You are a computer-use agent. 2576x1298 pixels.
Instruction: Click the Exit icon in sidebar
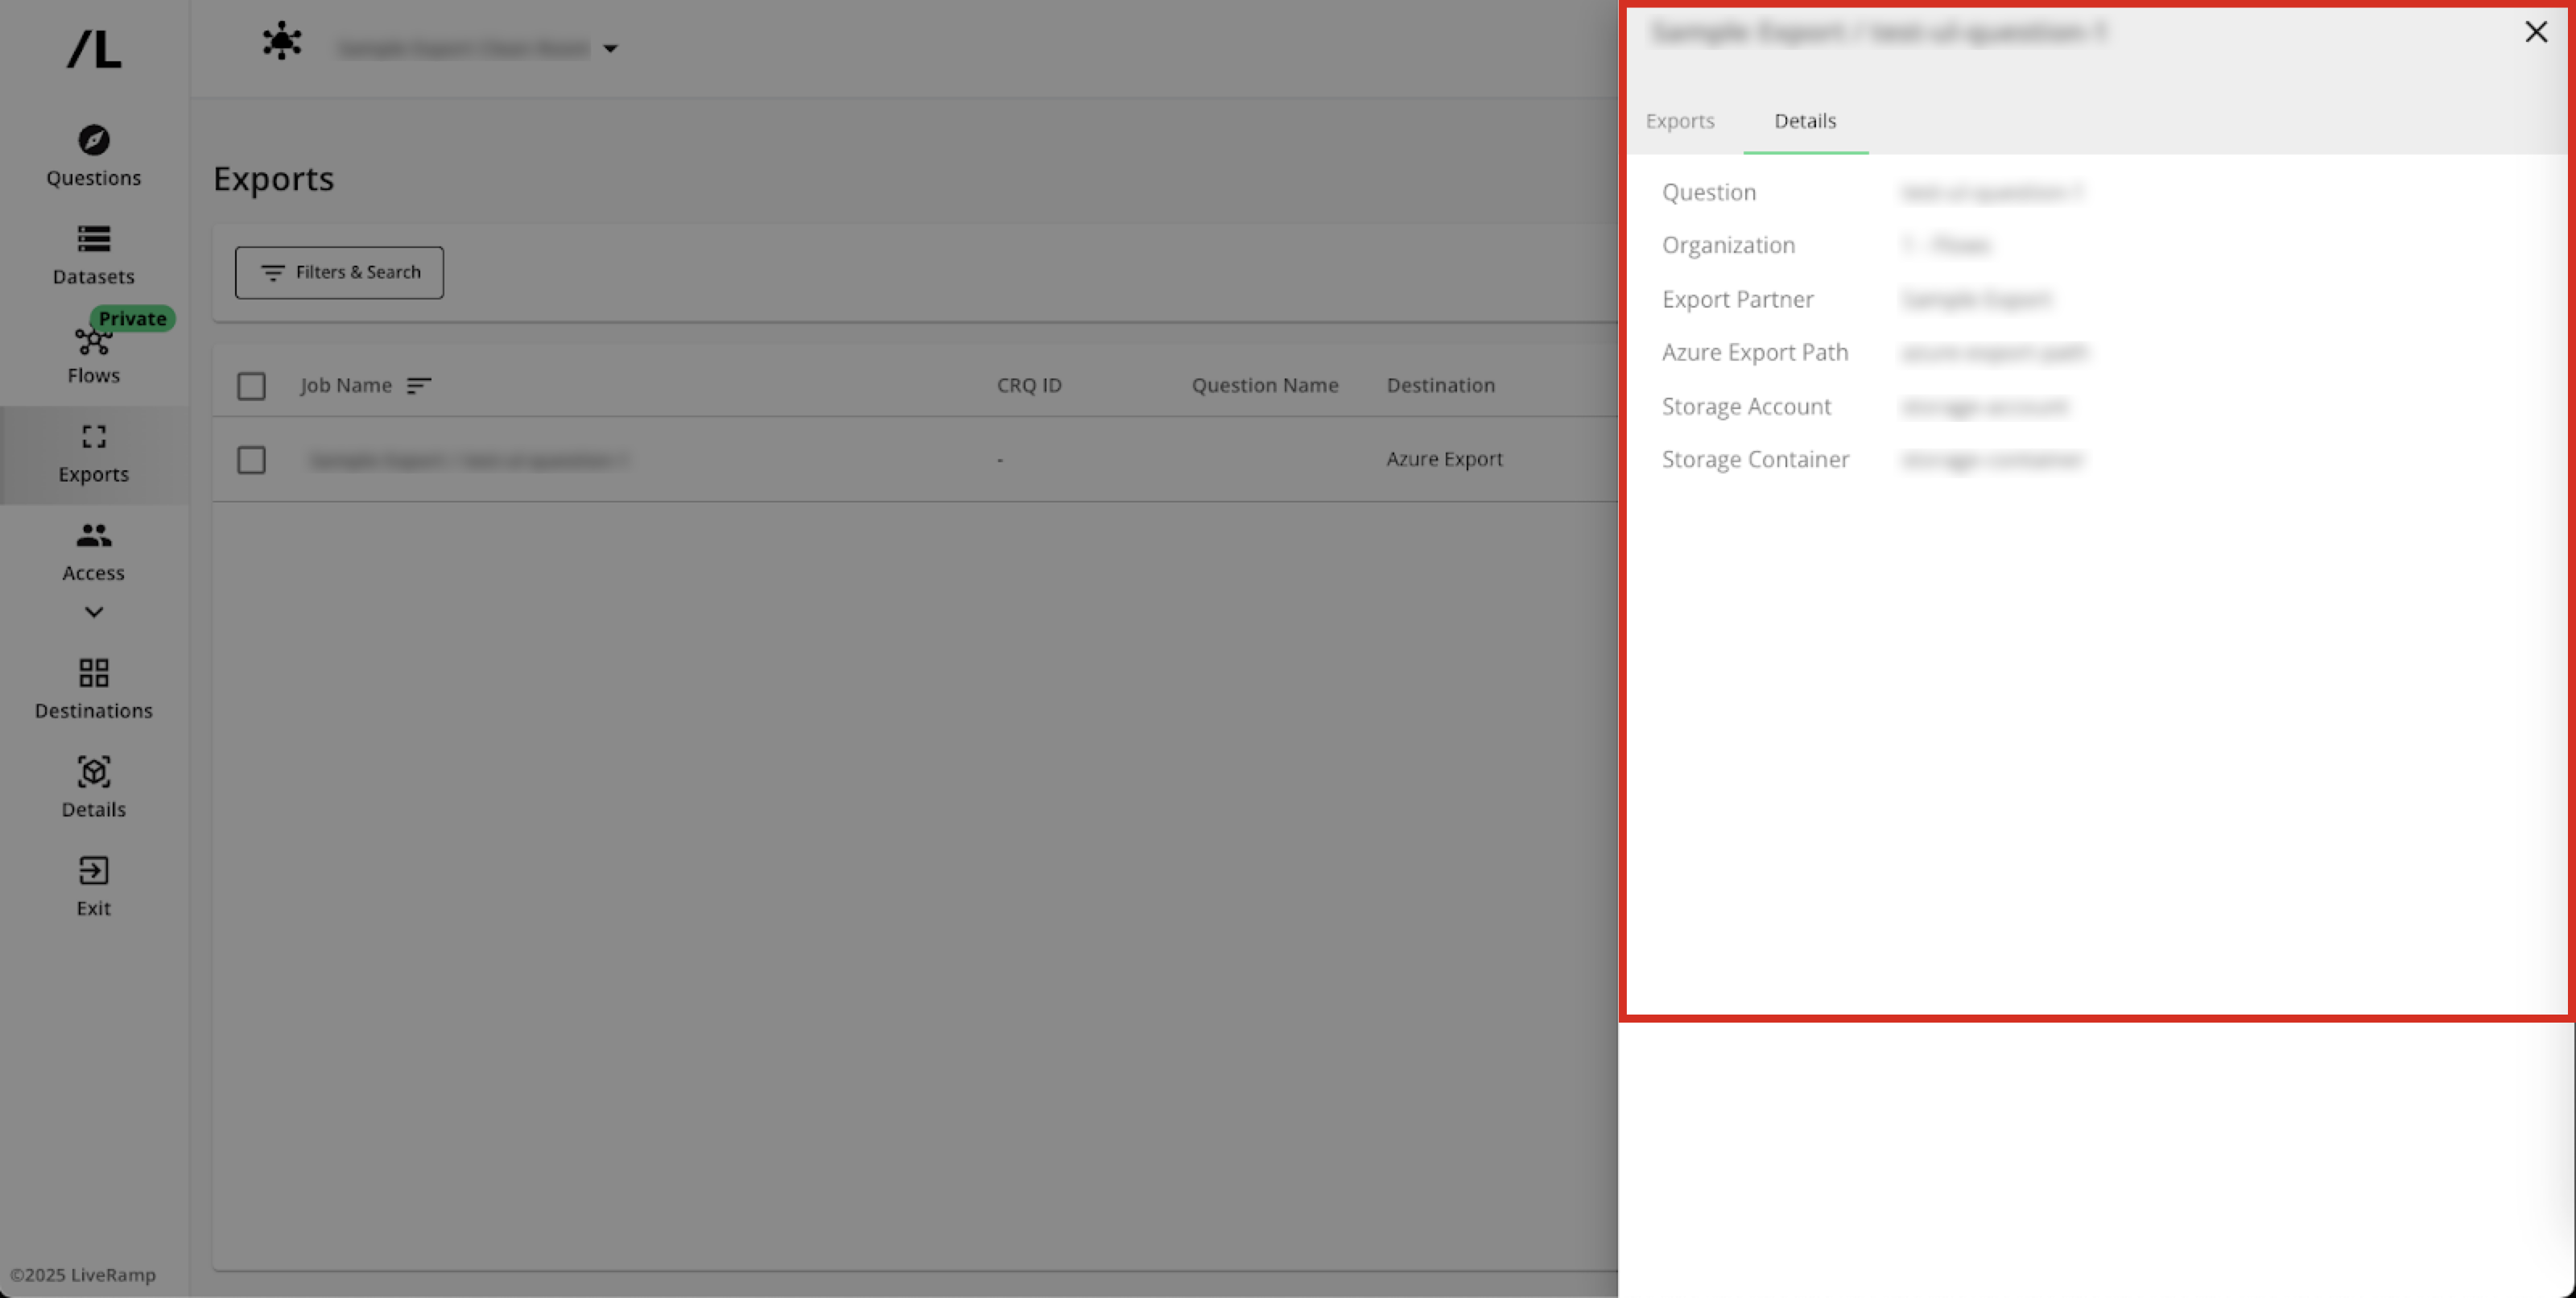click(94, 871)
